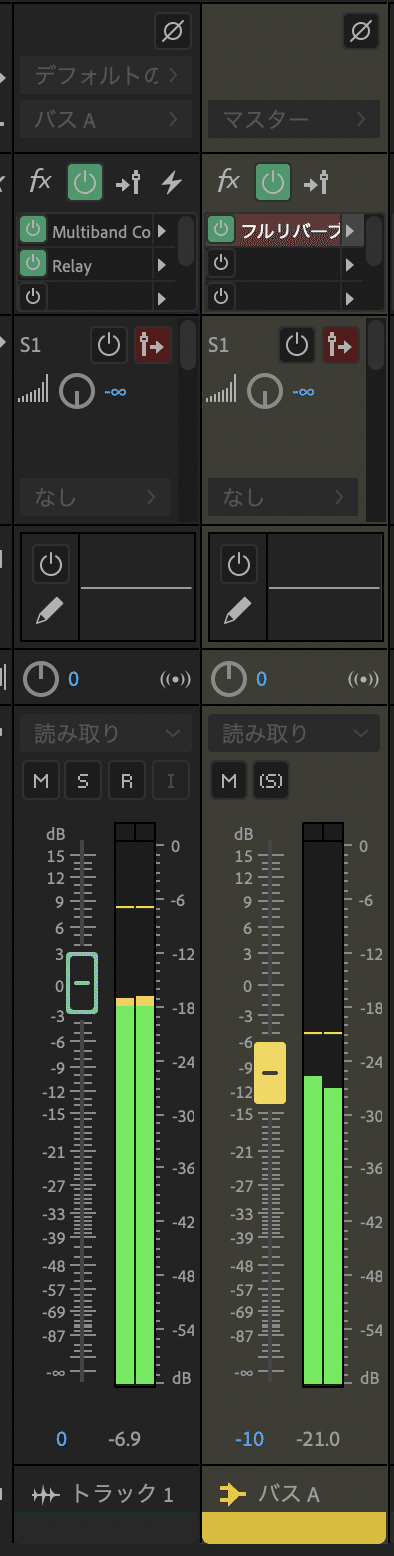Click the peak reading -21.0
Image resolution: width=394 pixels, height=1556 pixels.
pyautogui.click(x=319, y=1439)
